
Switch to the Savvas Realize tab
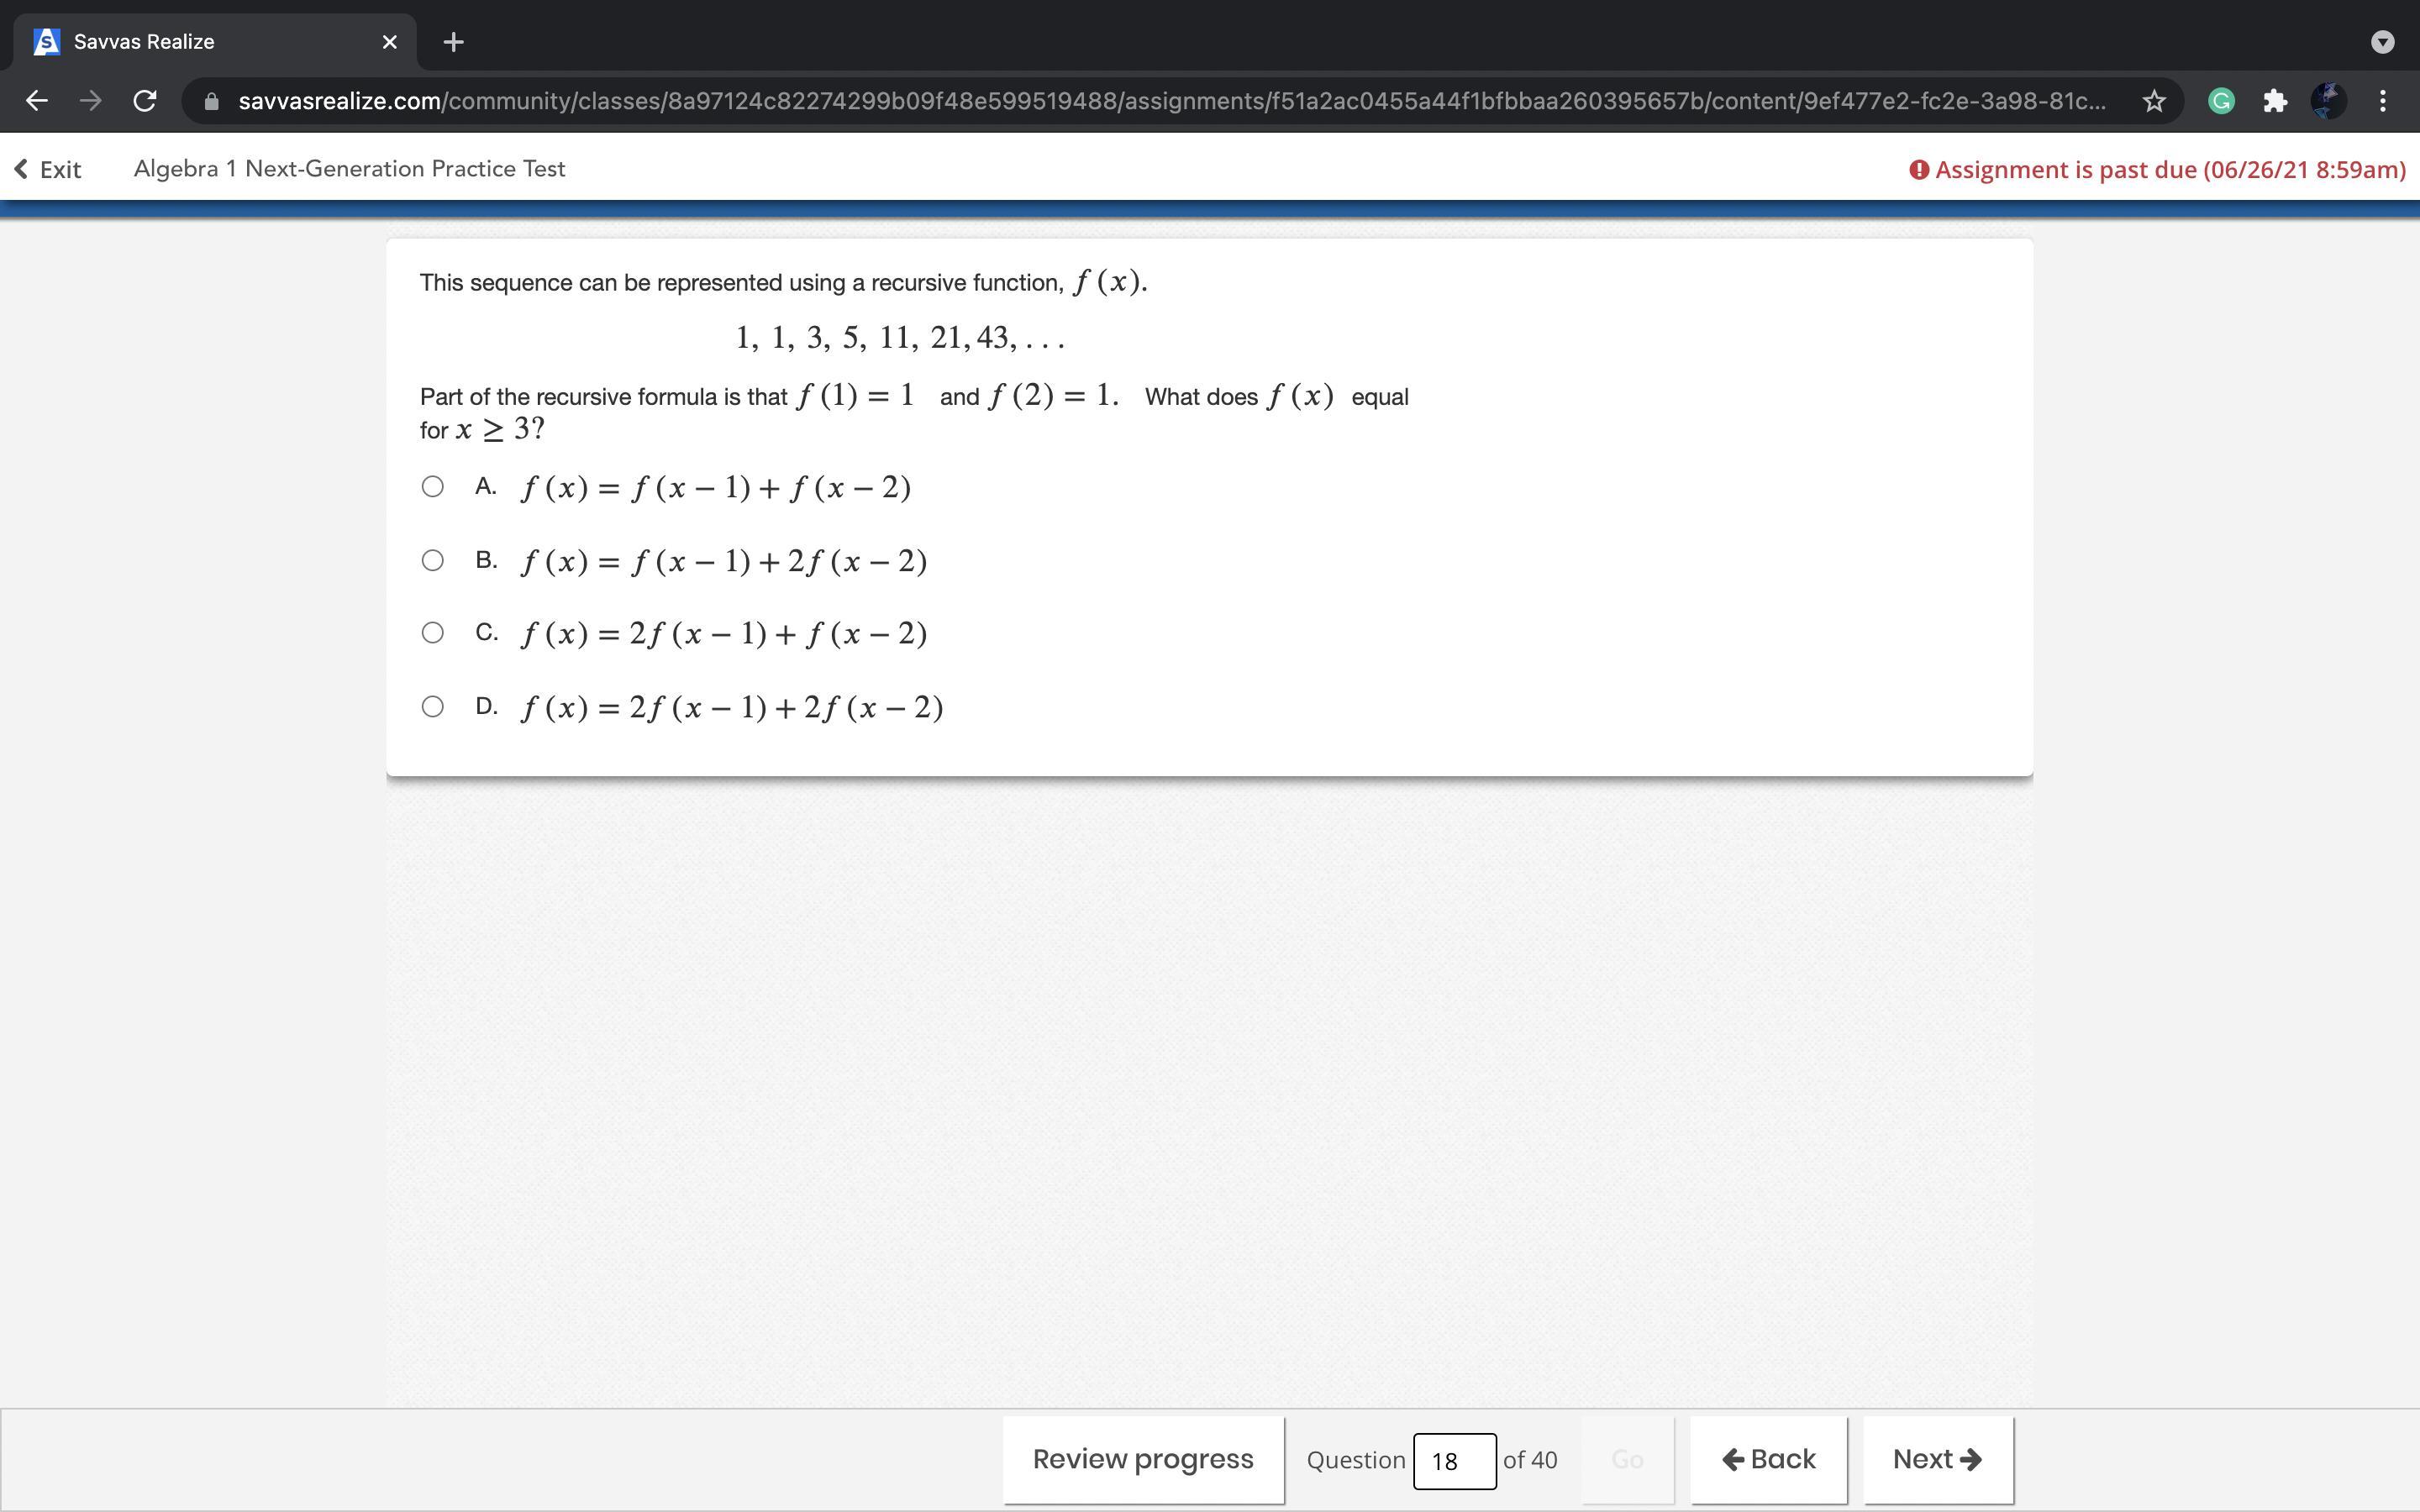[x=200, y=42]
